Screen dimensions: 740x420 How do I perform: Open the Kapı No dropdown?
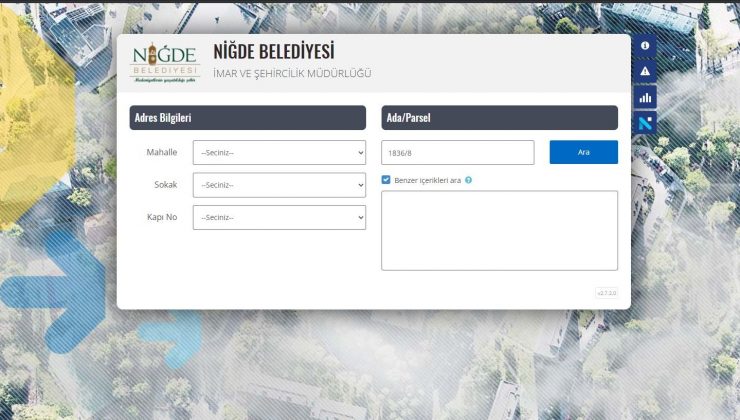pyautogui.click(x=282, y=217)
